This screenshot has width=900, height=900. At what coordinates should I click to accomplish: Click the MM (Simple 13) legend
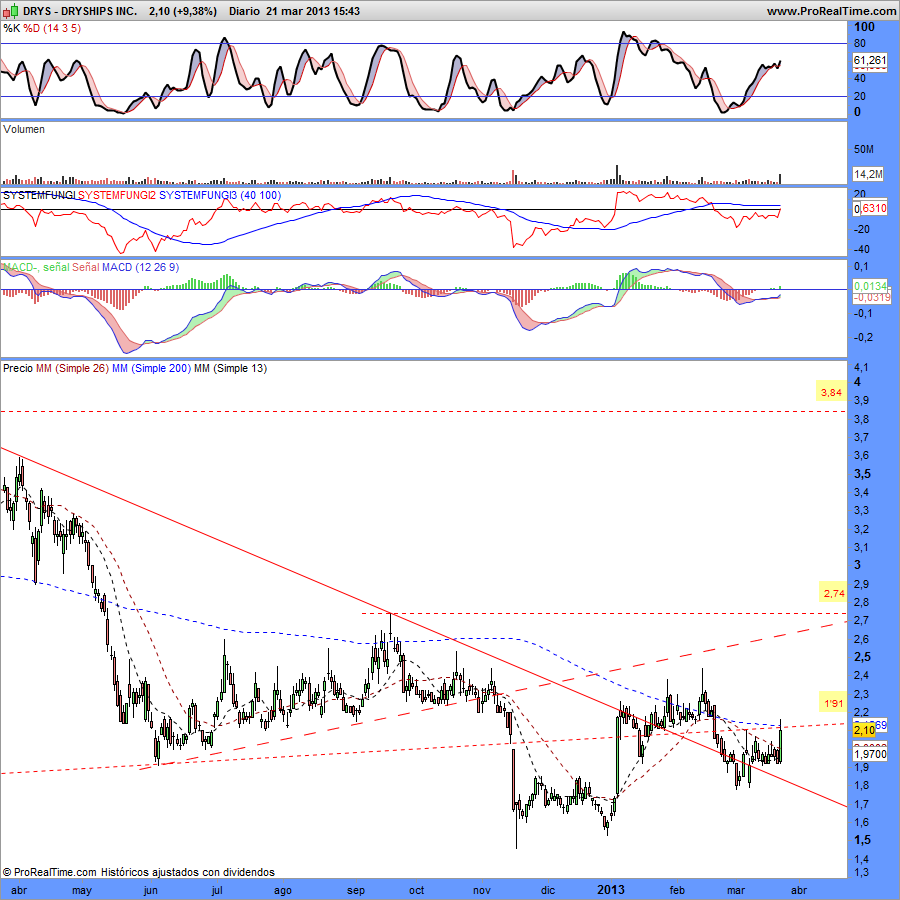pyautogui.click(x=230, y=368)
